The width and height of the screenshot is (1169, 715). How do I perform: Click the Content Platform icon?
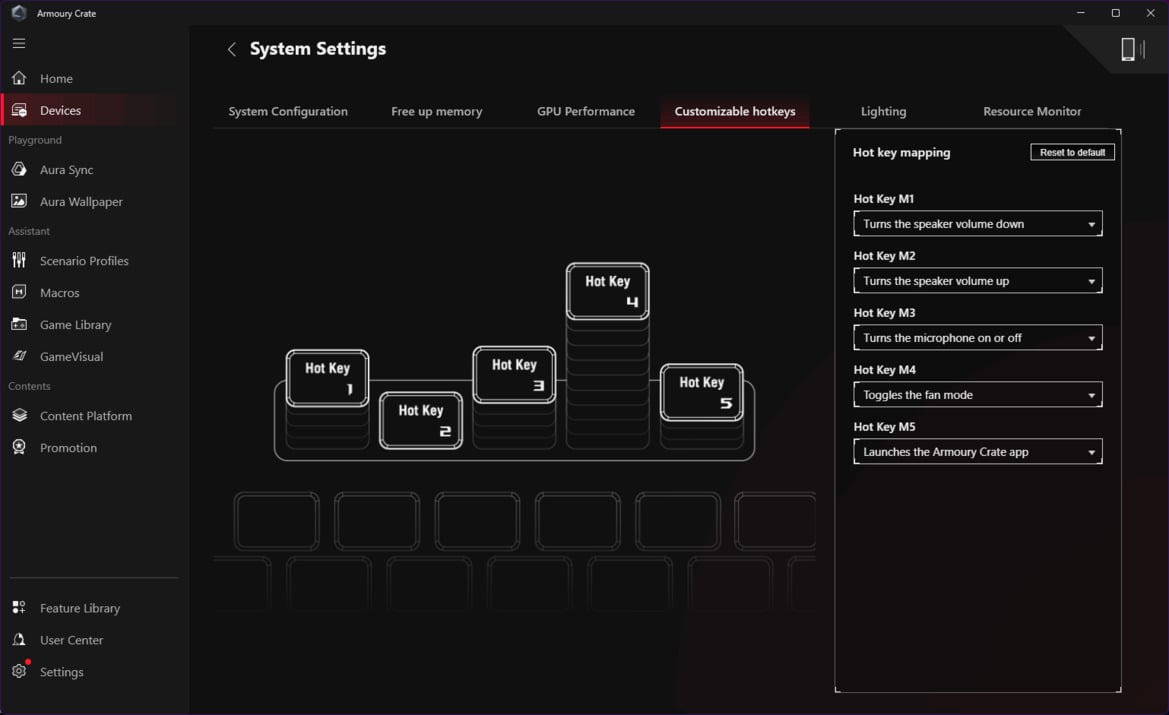pos(19,415)
